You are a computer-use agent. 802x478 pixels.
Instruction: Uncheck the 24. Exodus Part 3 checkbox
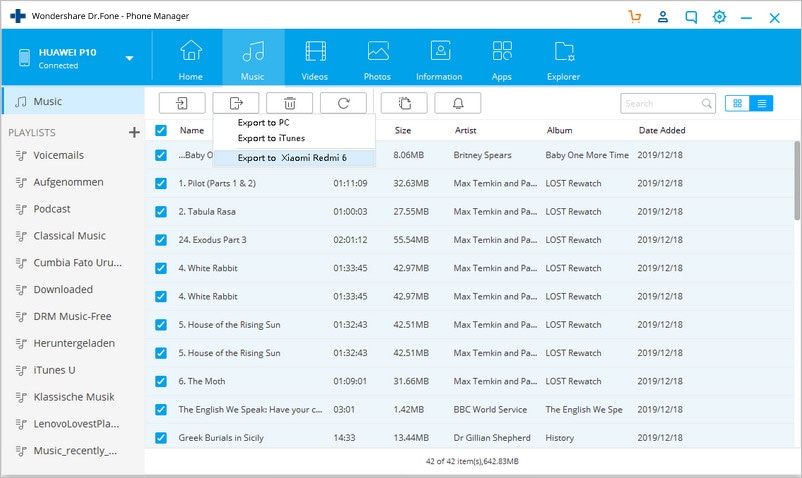pos(161,240)
